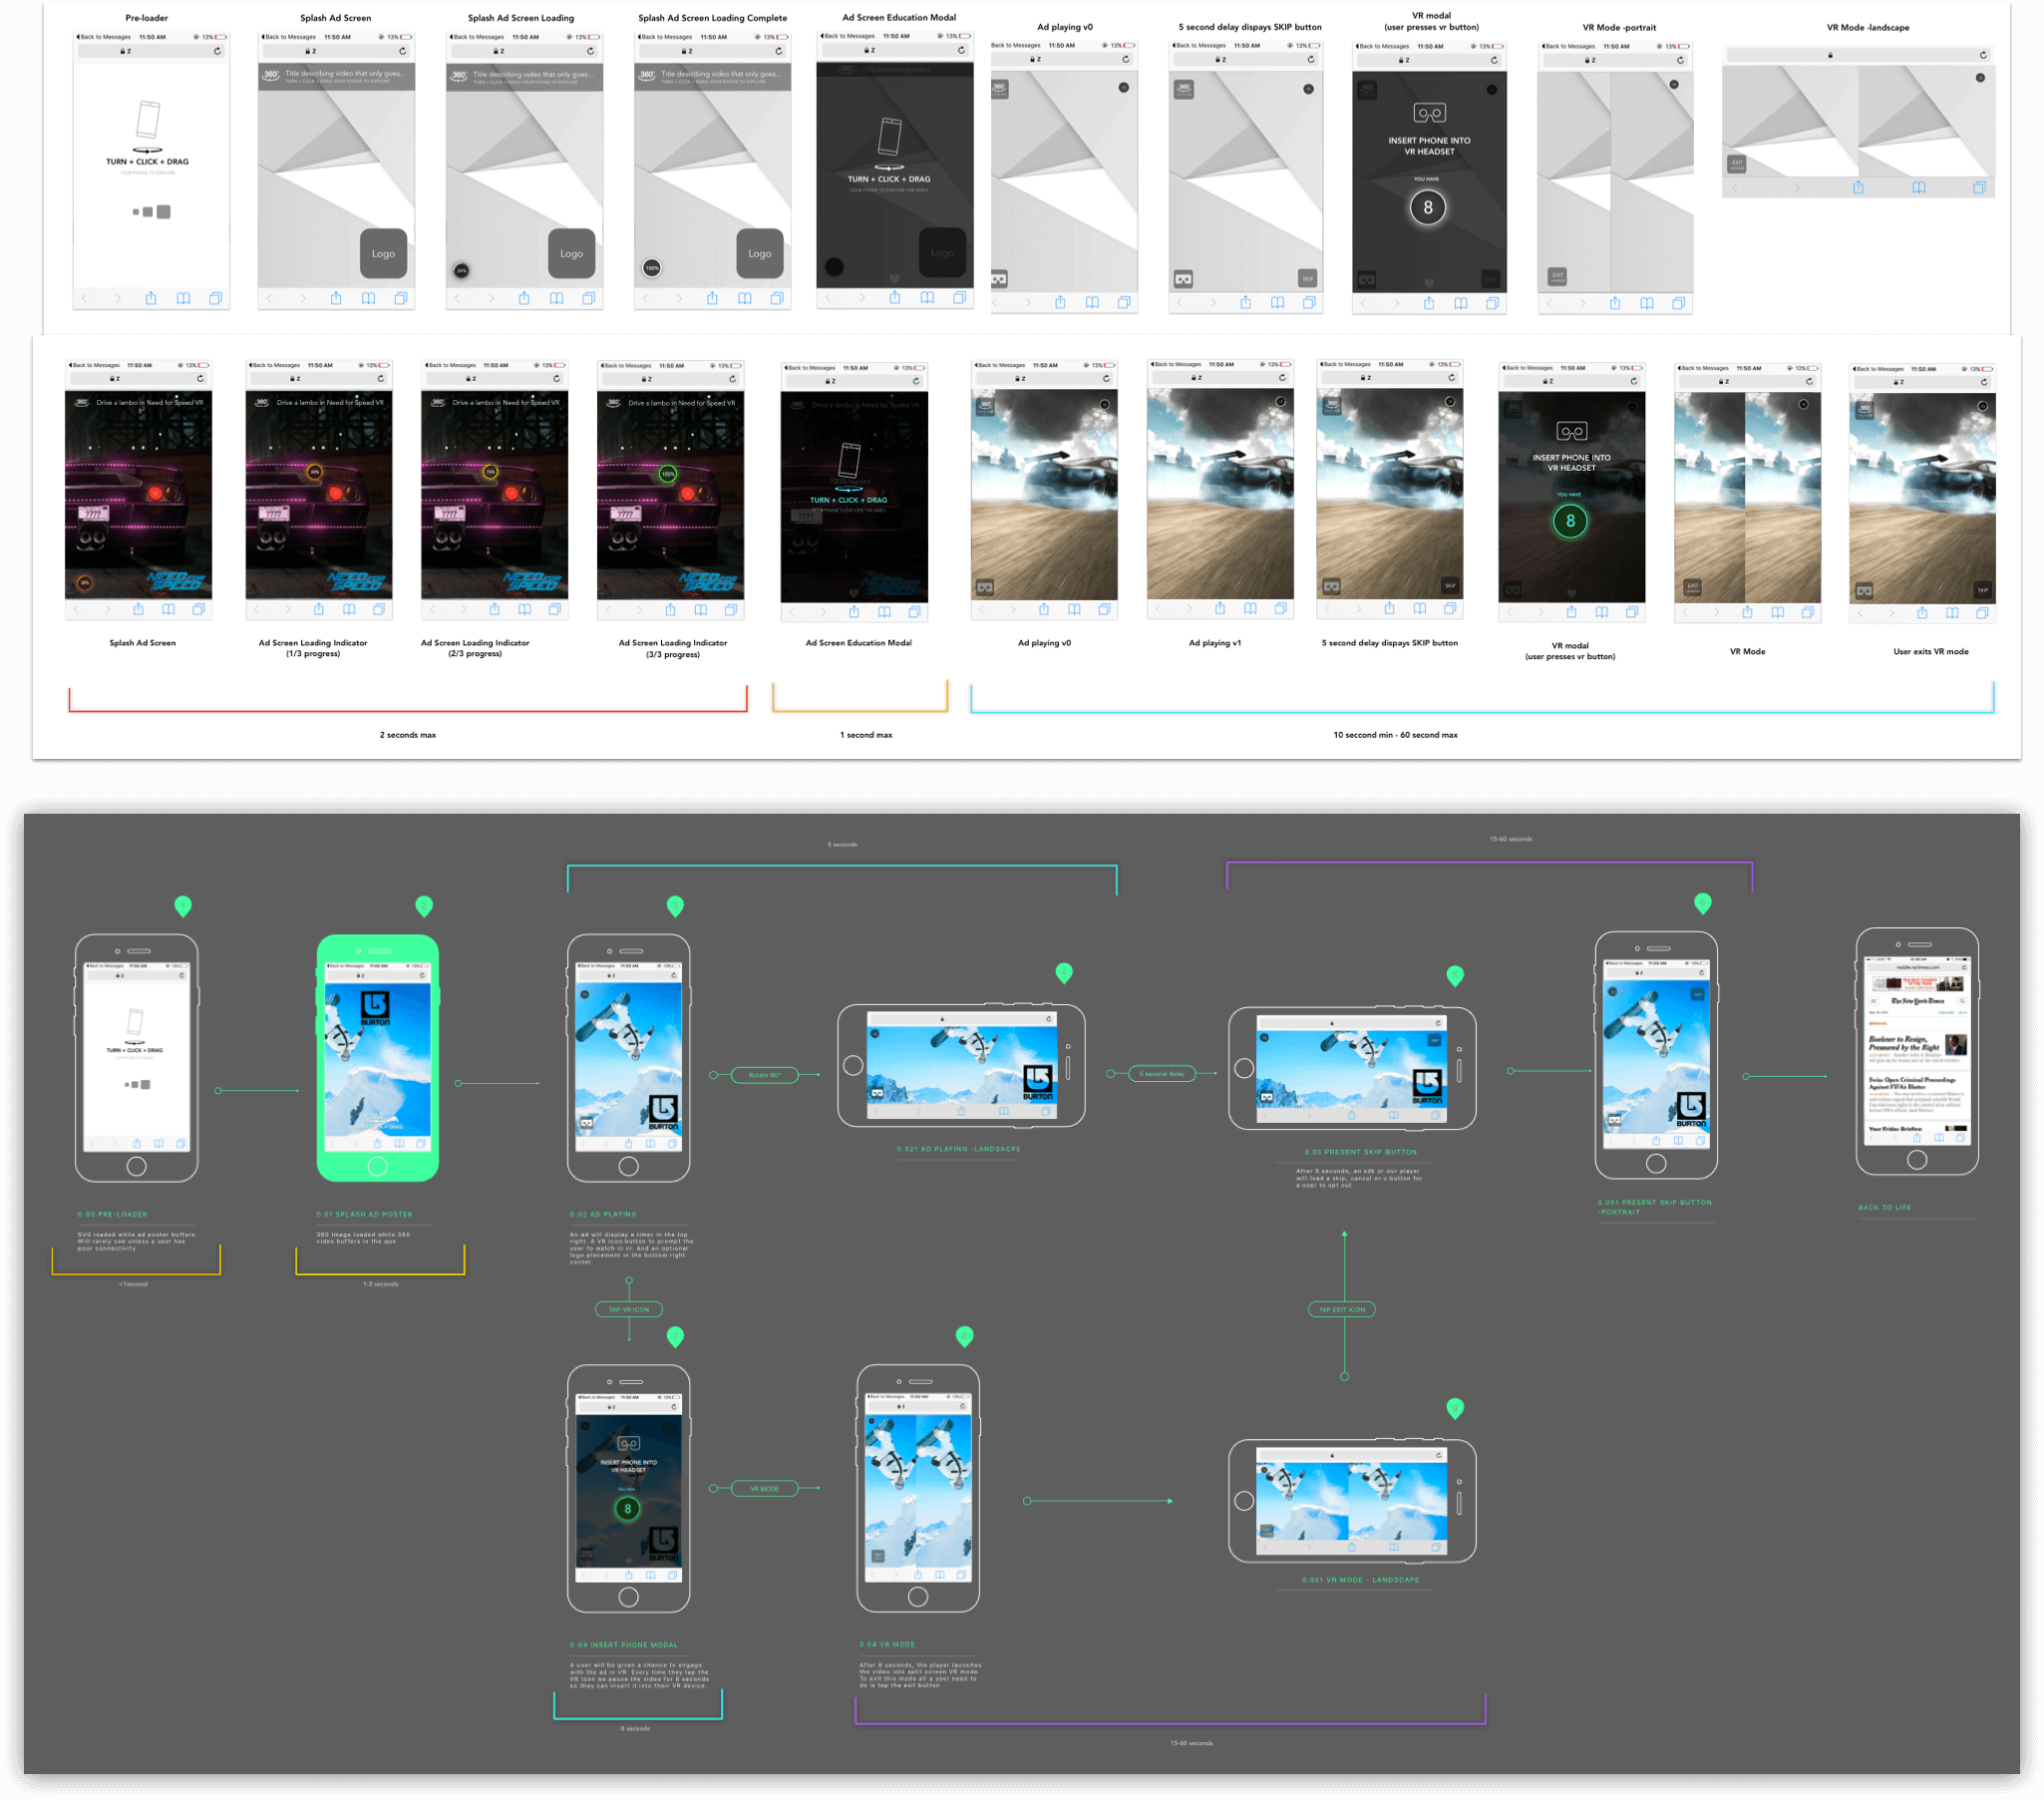Tap the tabs icon in the VR Mode -landscape wireframe toolbar
The width and height of the screenshot is (2044, 1800).
[x=1979, y=187]
